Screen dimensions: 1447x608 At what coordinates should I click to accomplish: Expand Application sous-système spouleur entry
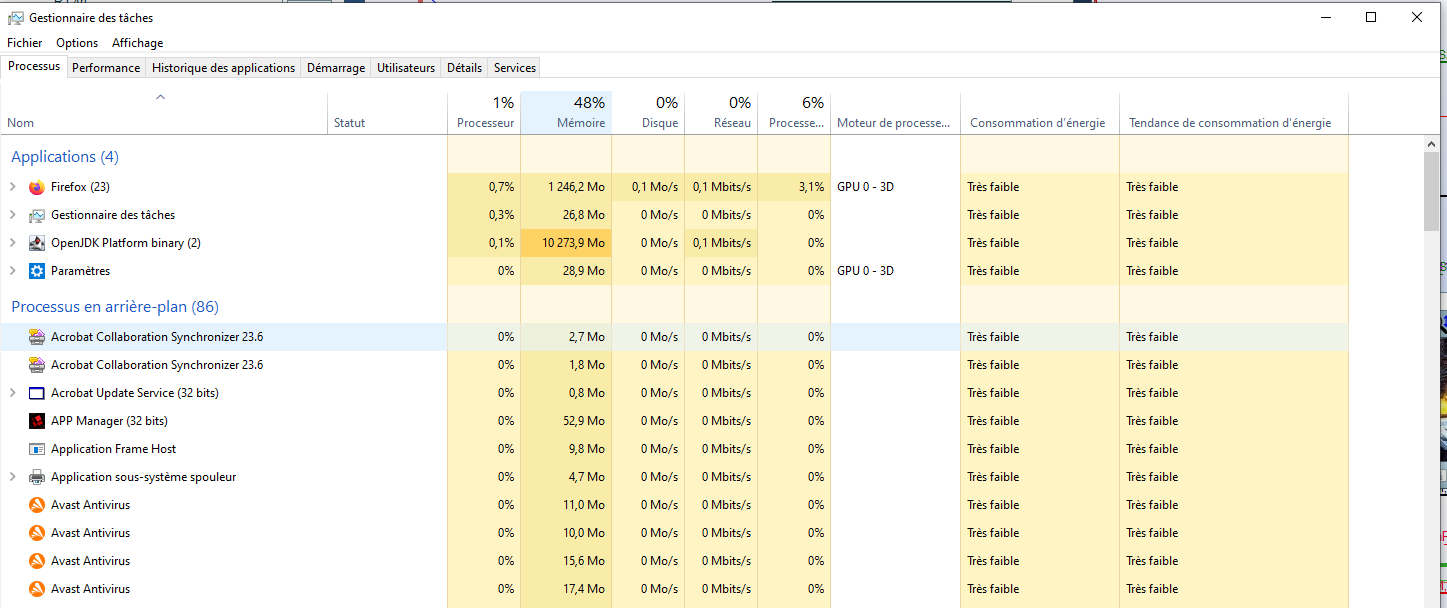[13, 477]
